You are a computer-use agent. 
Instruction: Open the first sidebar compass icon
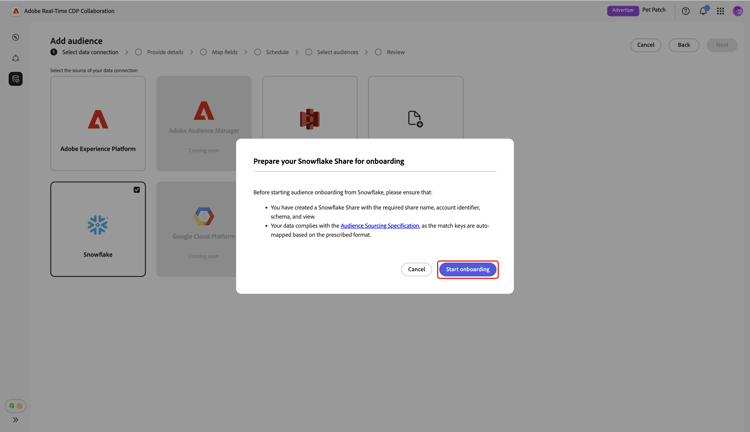(x=16, y=37)
